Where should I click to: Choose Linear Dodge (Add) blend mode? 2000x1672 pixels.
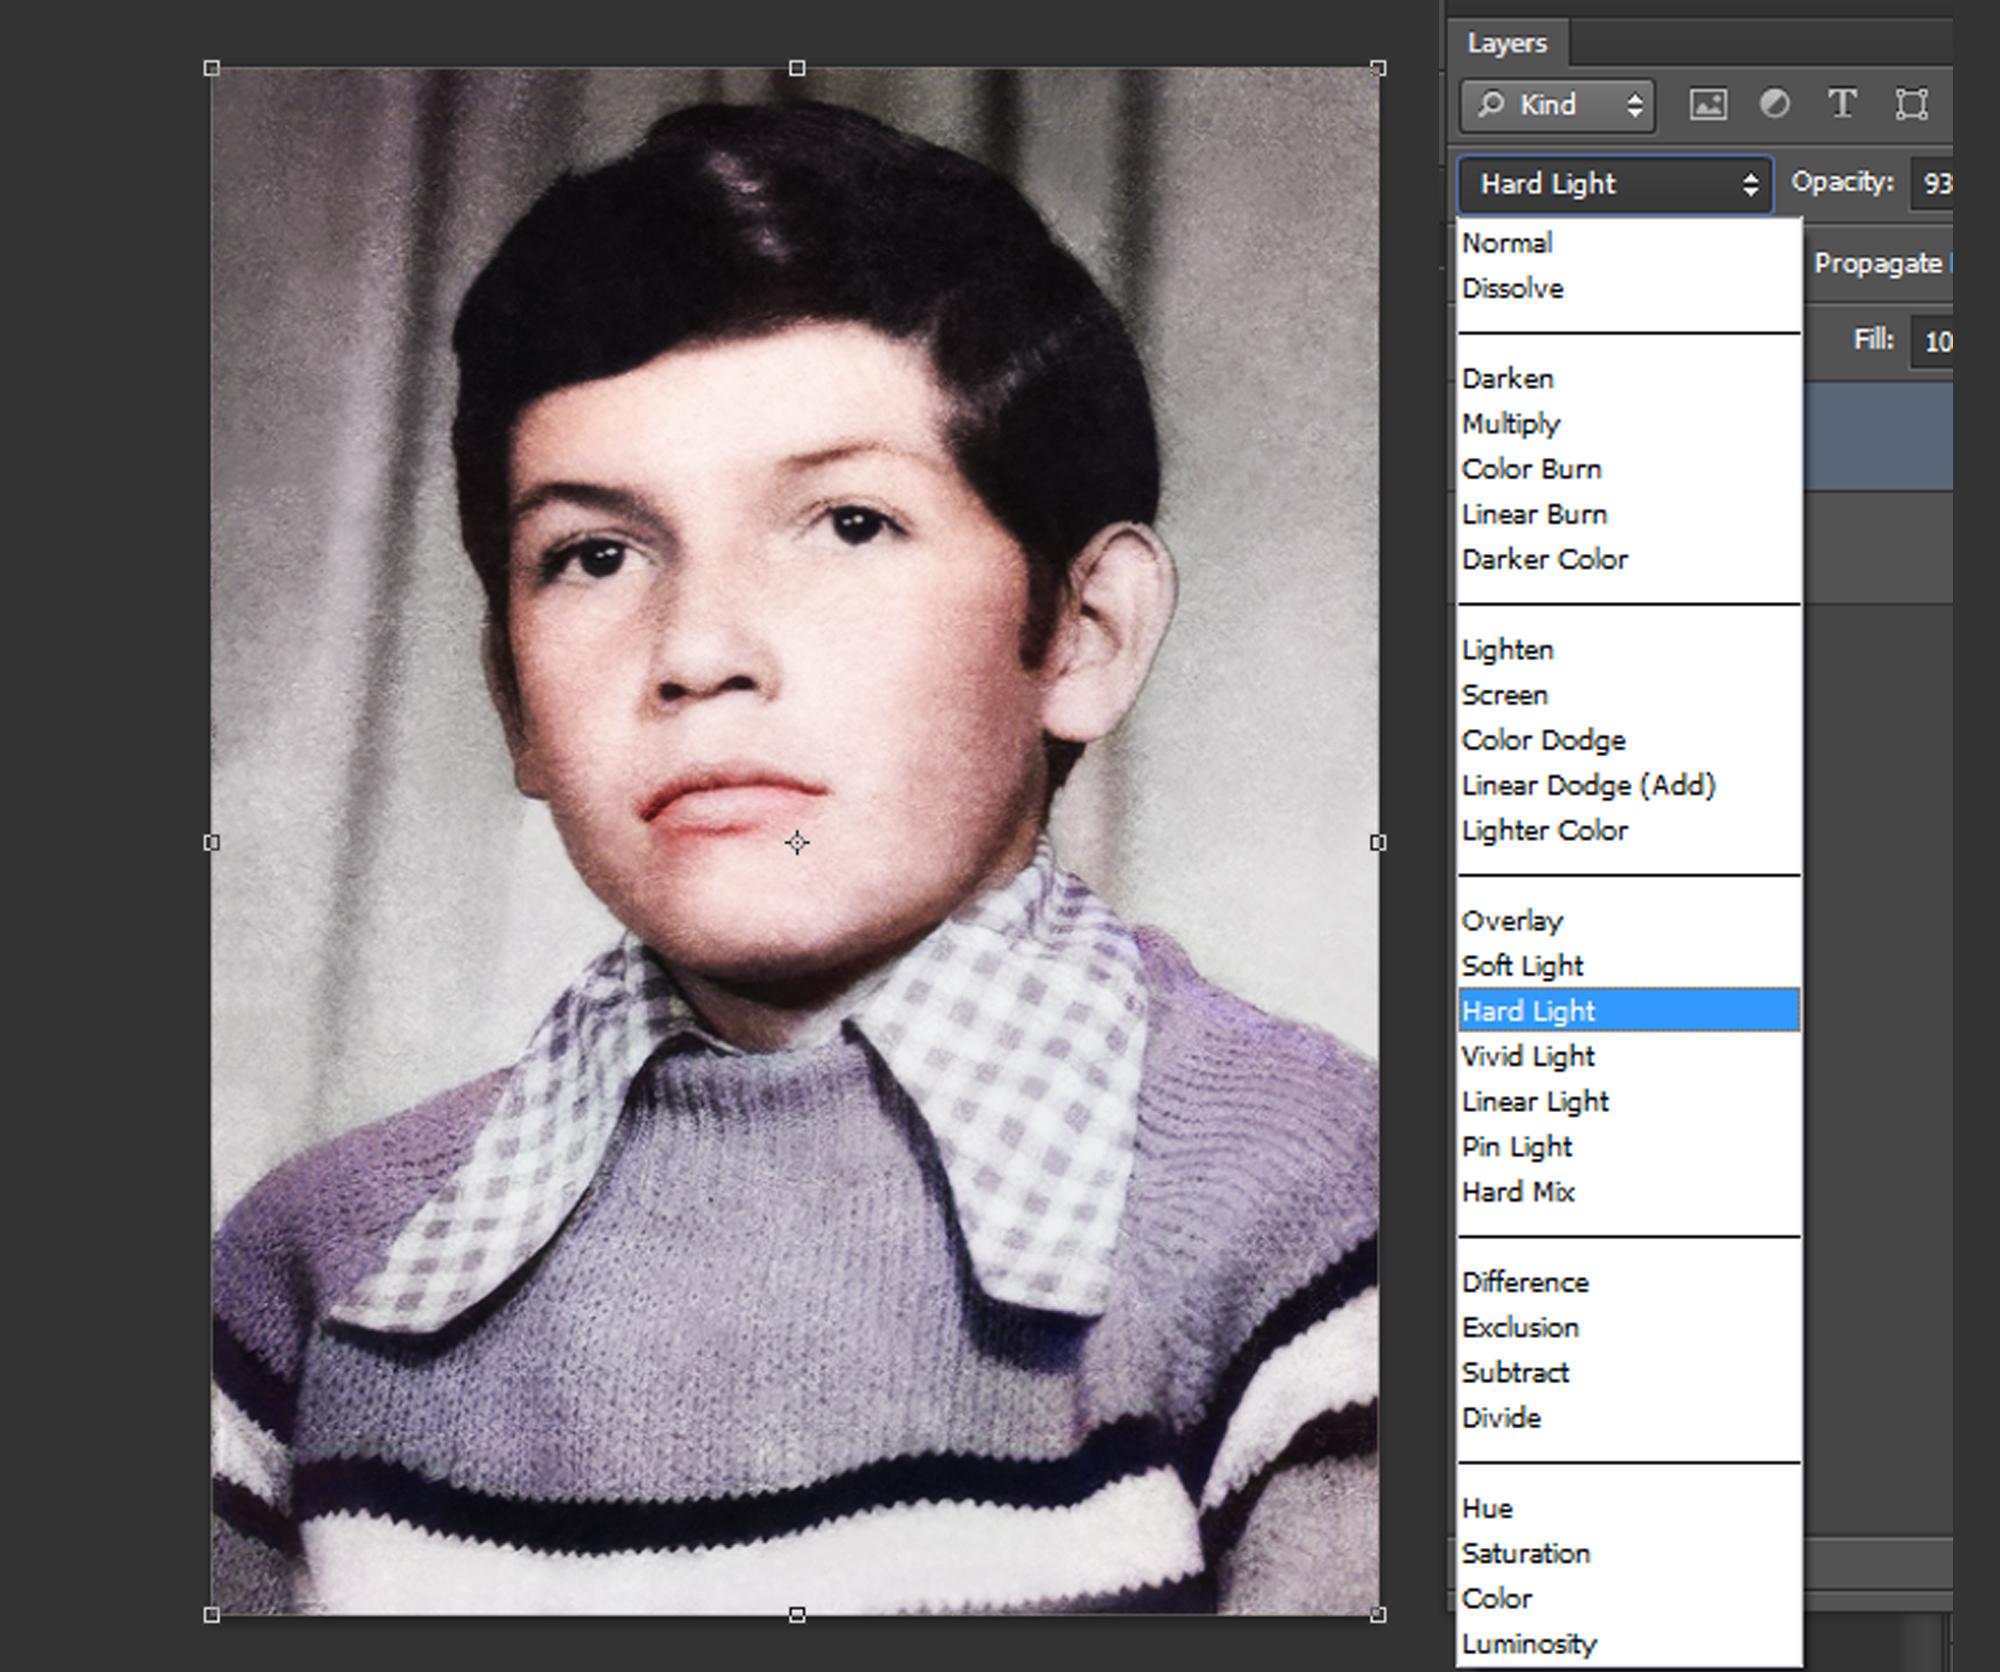pos(1629,785)
